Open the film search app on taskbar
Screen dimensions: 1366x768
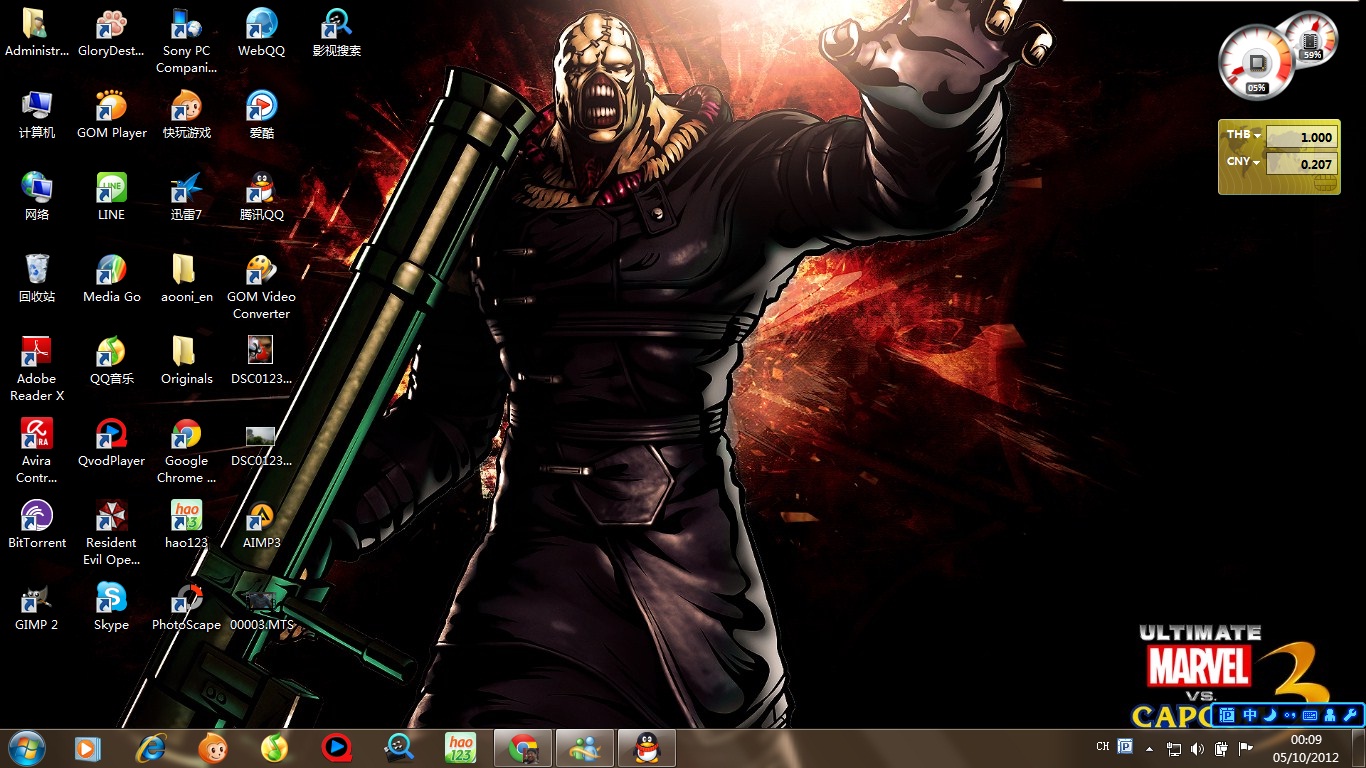coord(398,748)
